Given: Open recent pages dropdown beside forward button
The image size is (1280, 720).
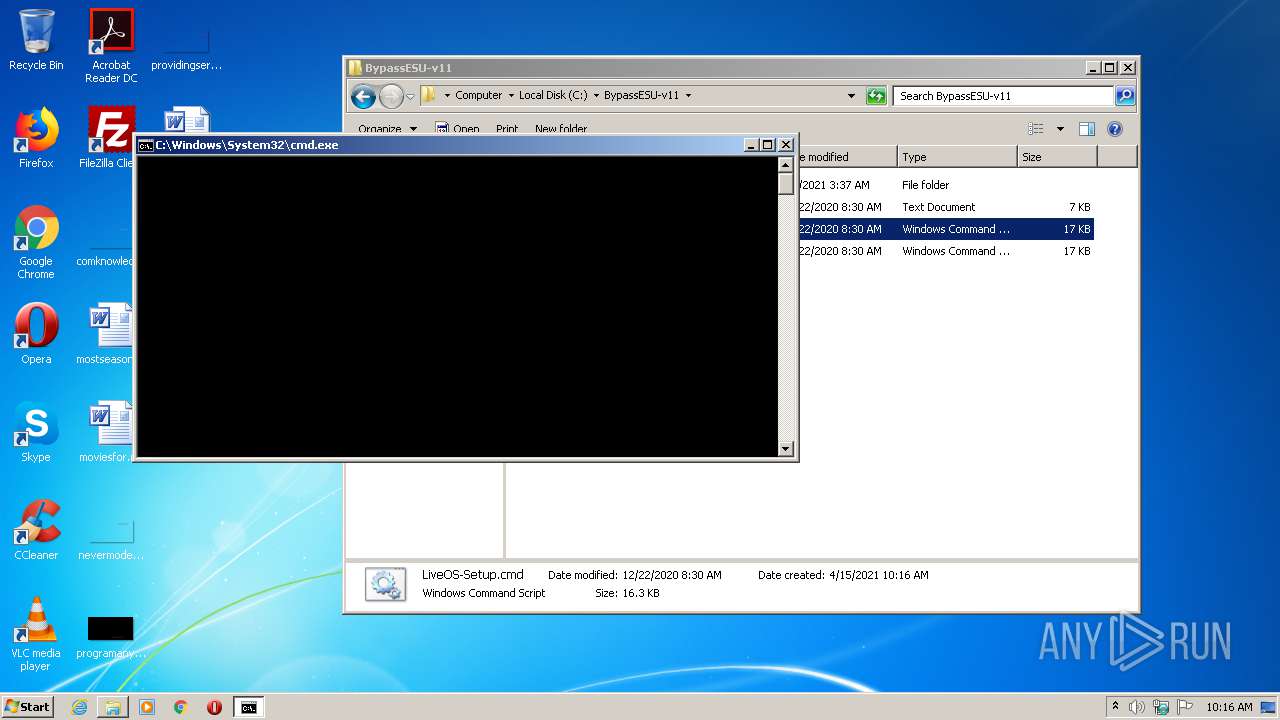Looking at the screenshot, I should coord(410,97).
